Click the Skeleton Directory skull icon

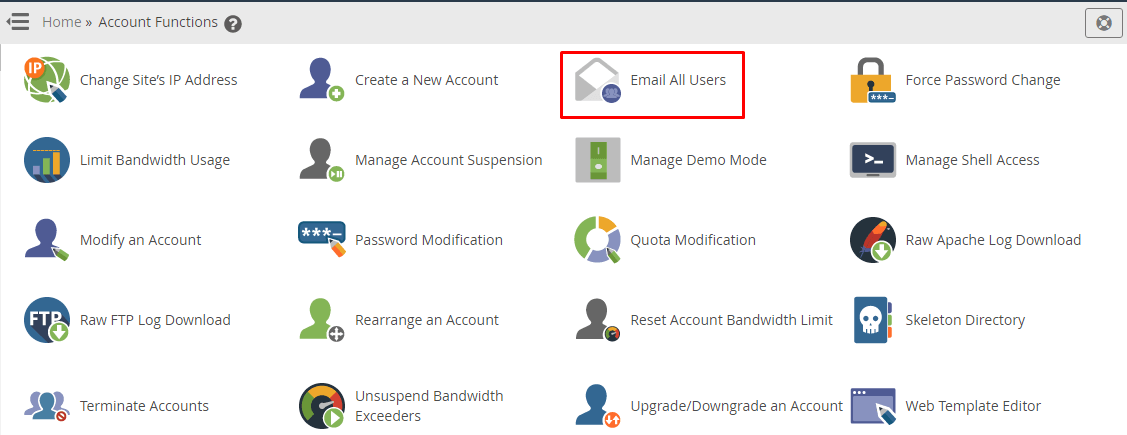pos(872,320)
